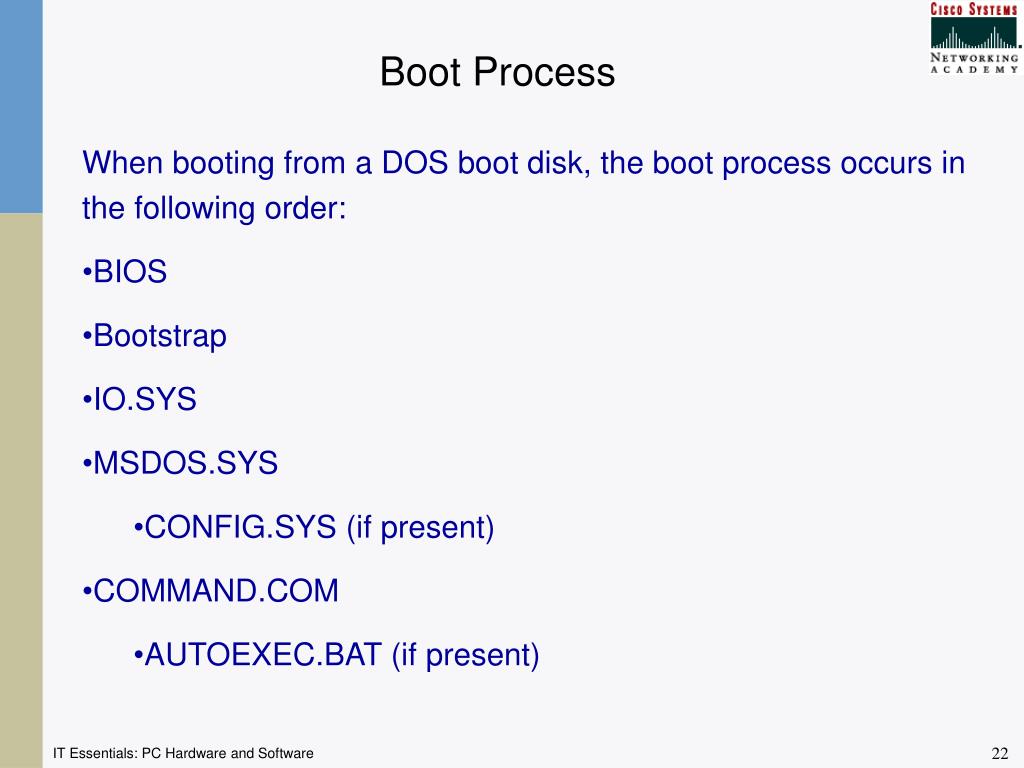Click the Cisco bridge graphic in logo

coord(974,34)
